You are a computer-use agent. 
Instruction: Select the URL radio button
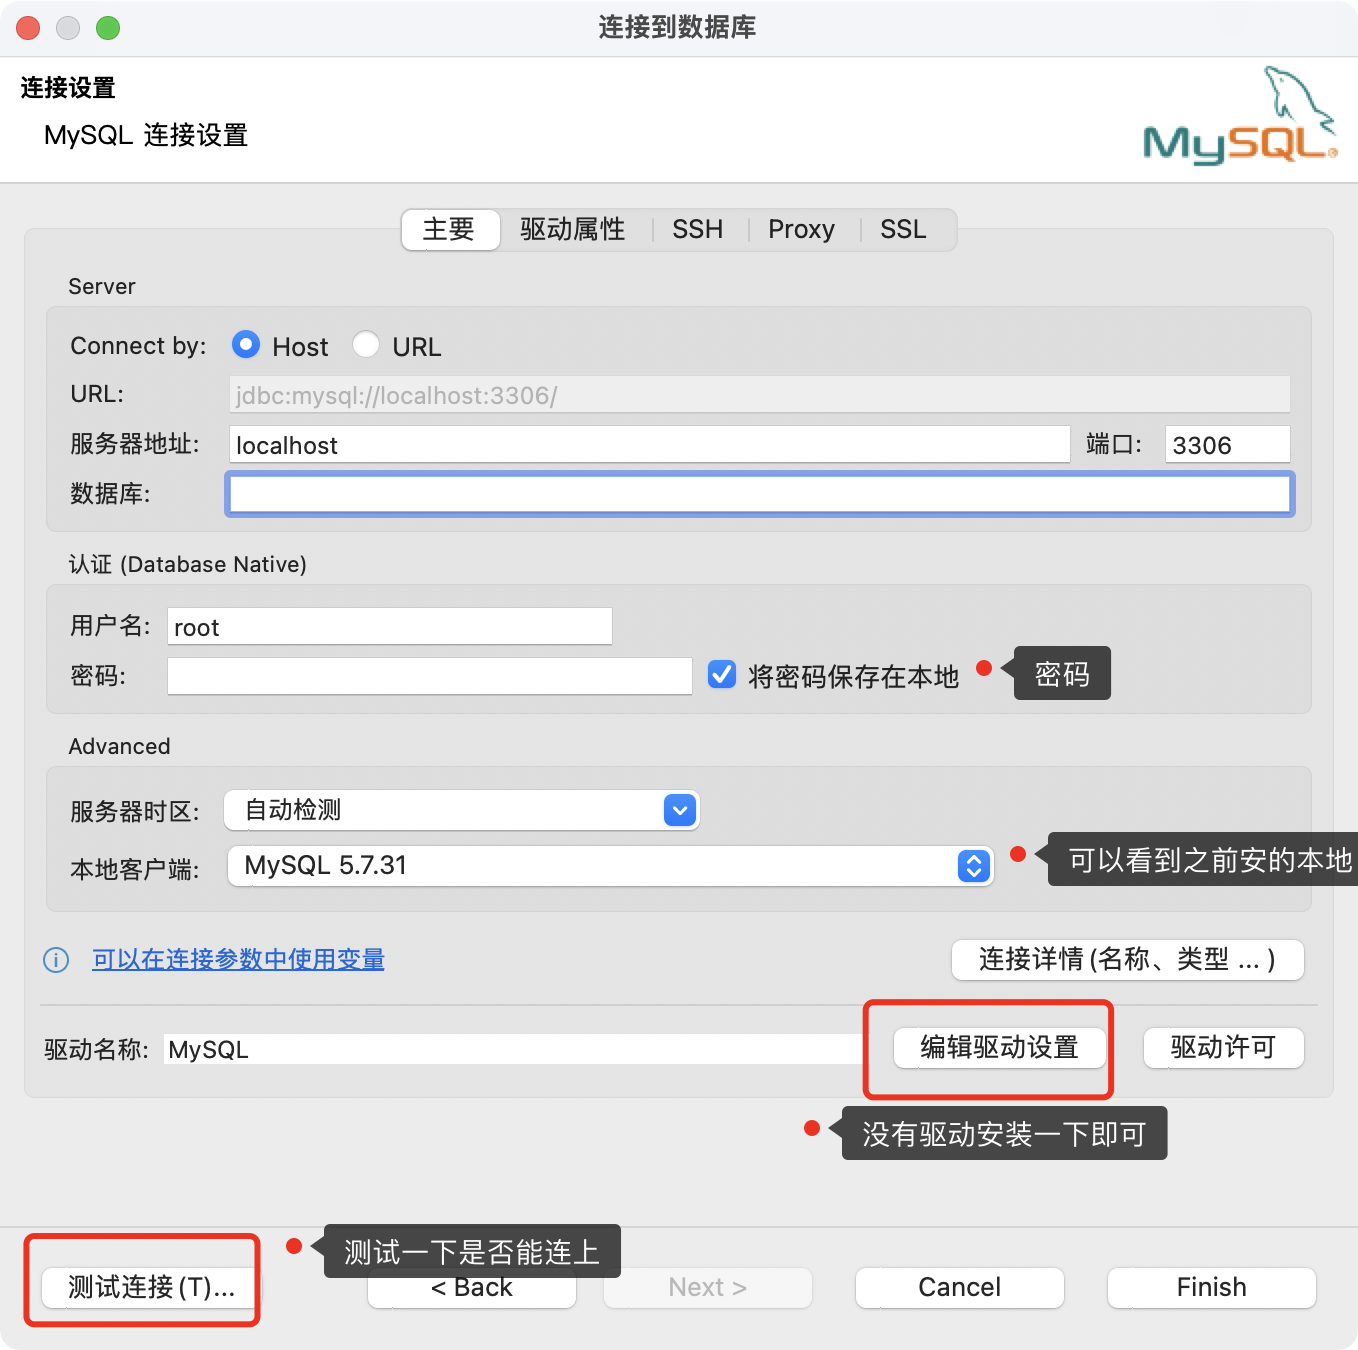[x=366, y=345]
